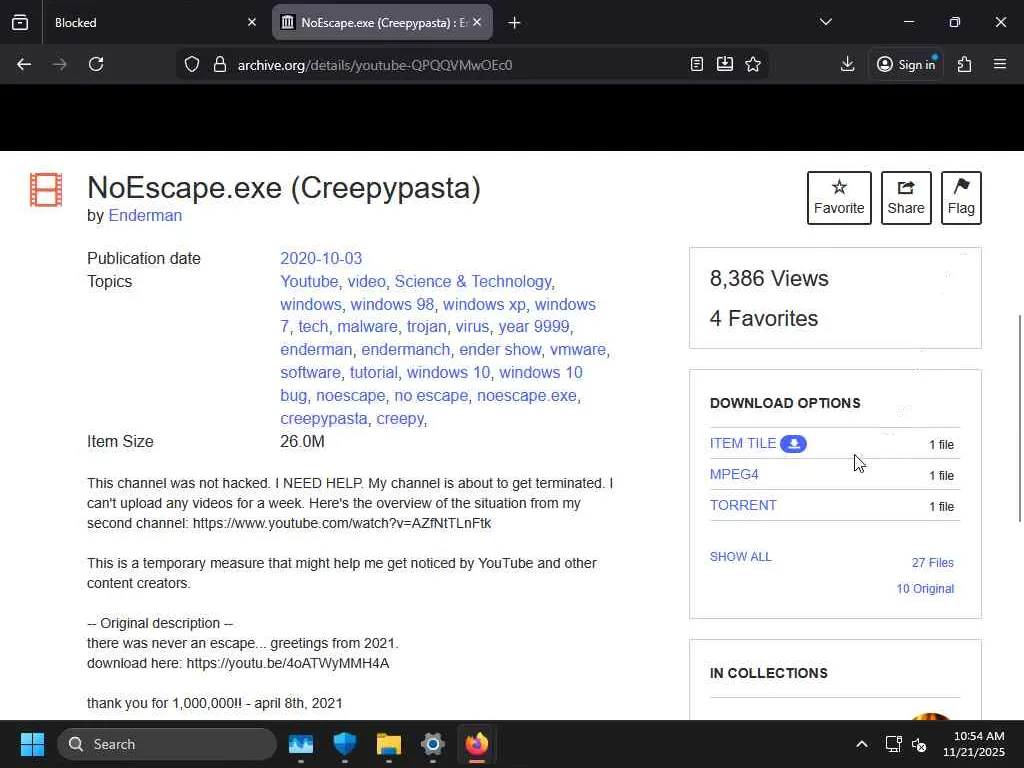The image size is (1024, 768).
Task: Open the Windows Start menu
Action: click(x=32, y=744)
